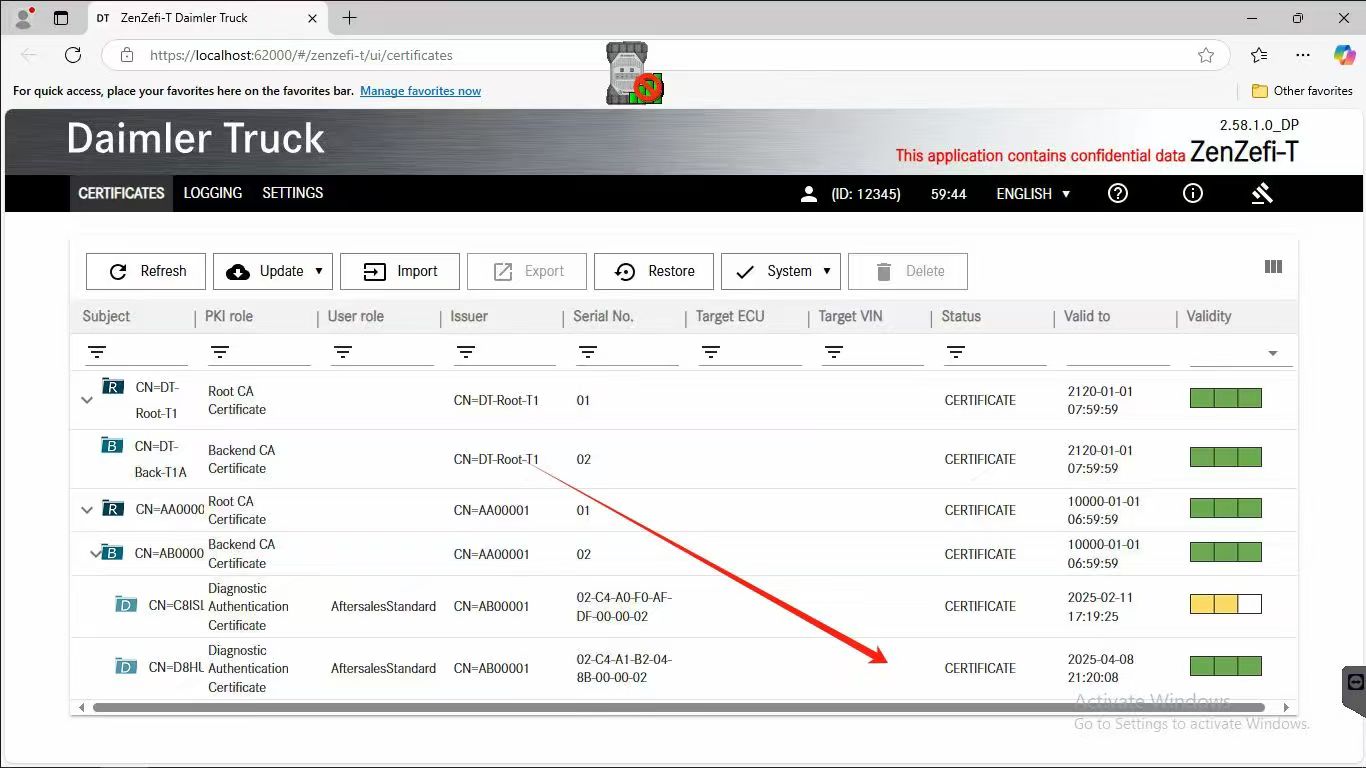Click the D icon of CN=C8ISI row
1366x768 pixels.
tap(126, 604)
